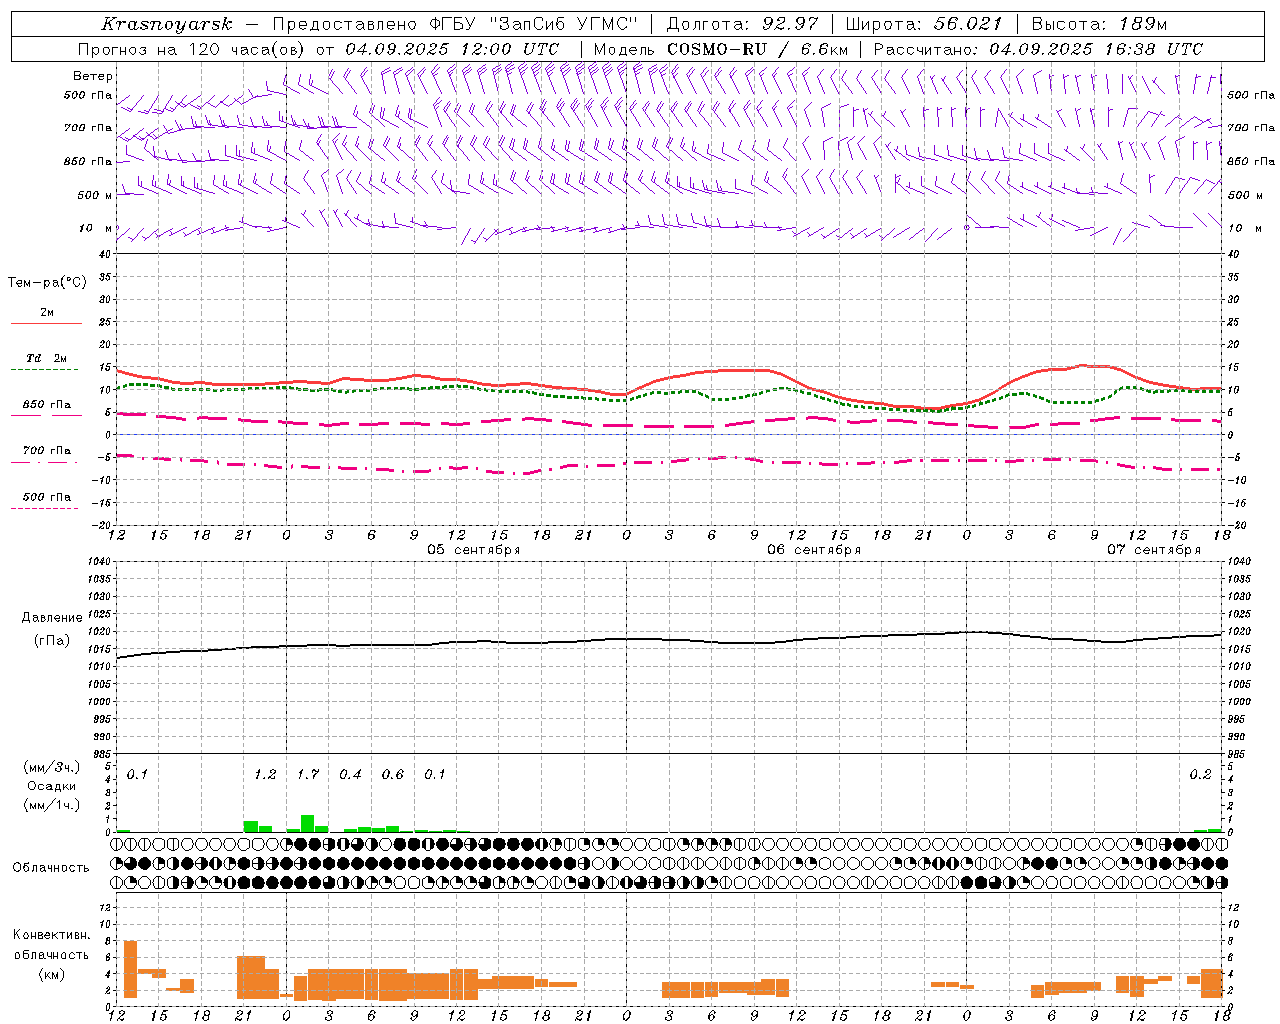Click the '1.7' precipitation amount

308,775
